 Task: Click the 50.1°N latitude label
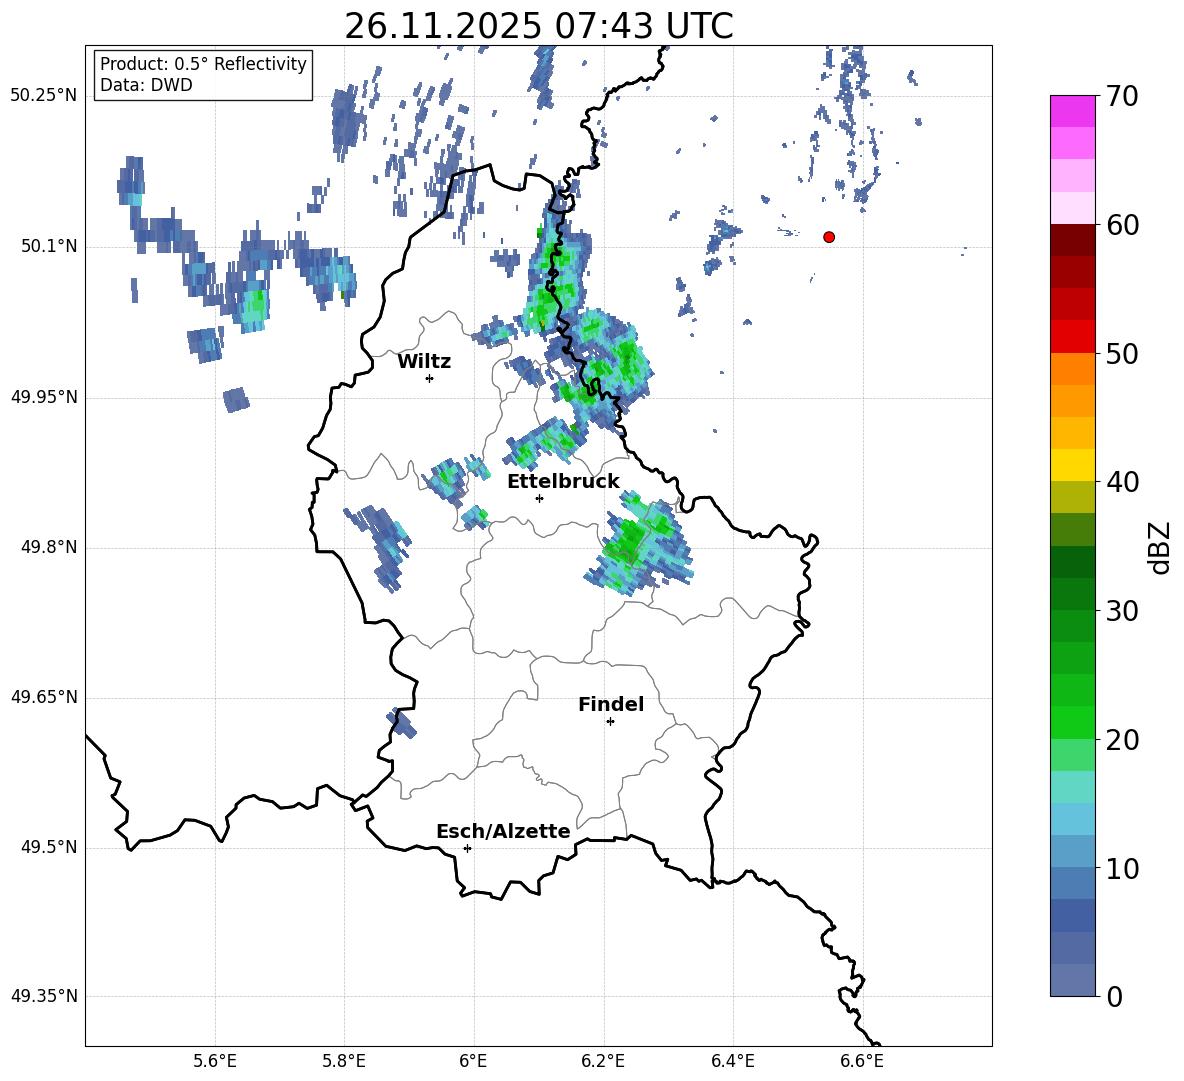click(x=49, y=246)
